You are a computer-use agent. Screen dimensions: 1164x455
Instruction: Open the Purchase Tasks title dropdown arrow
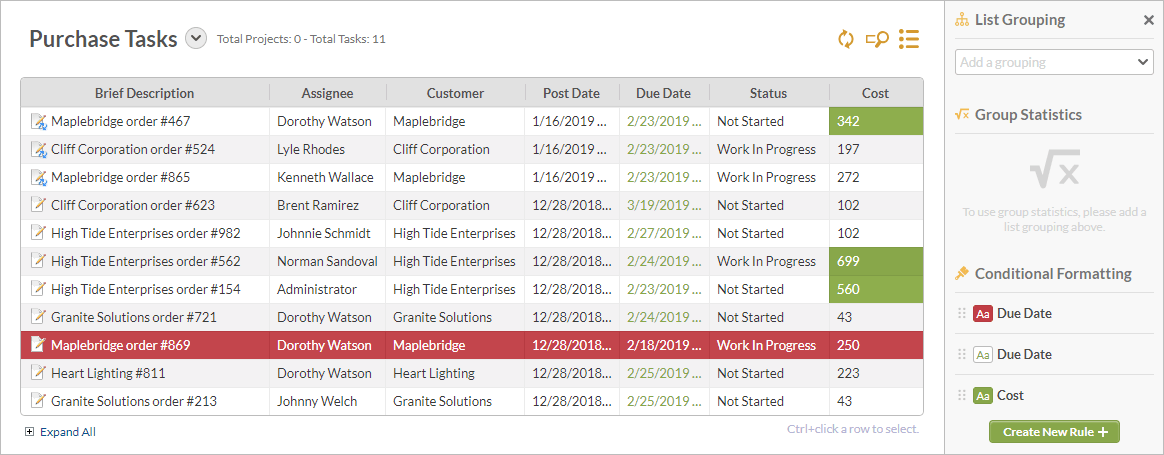tap(195, 38)
